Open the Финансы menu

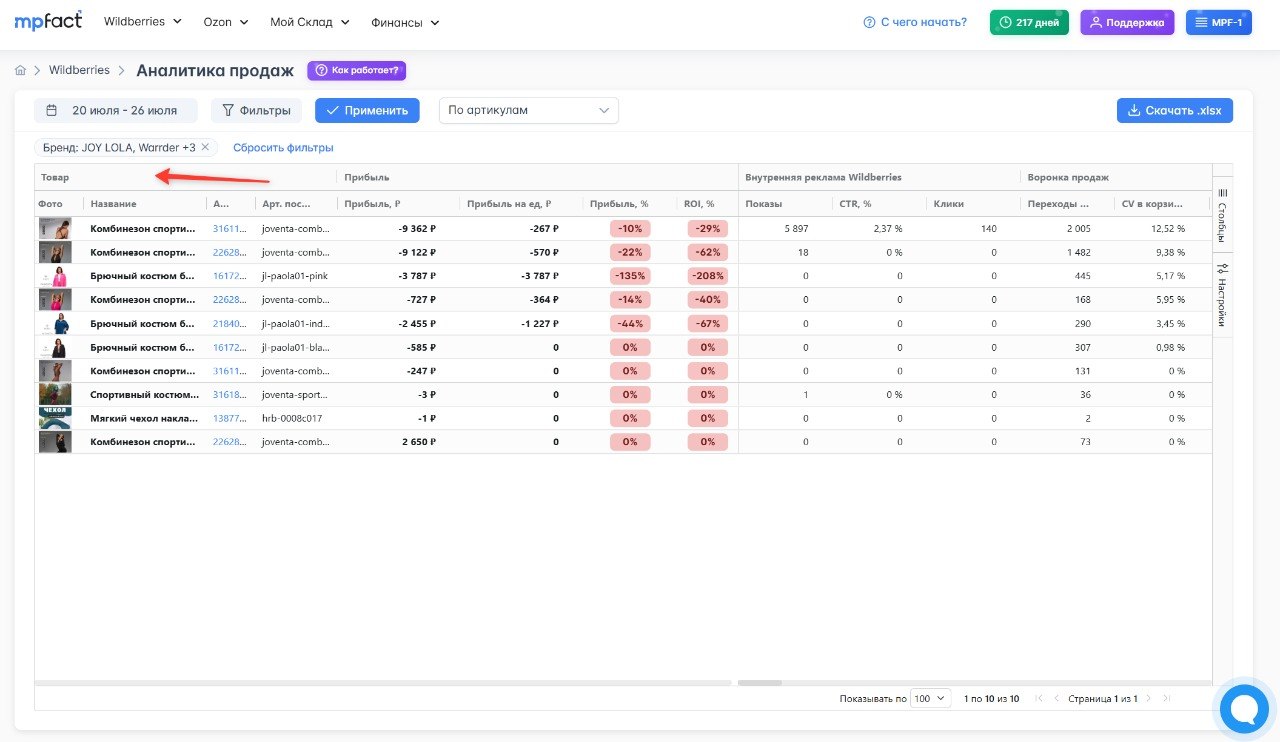tap(405, 21)
